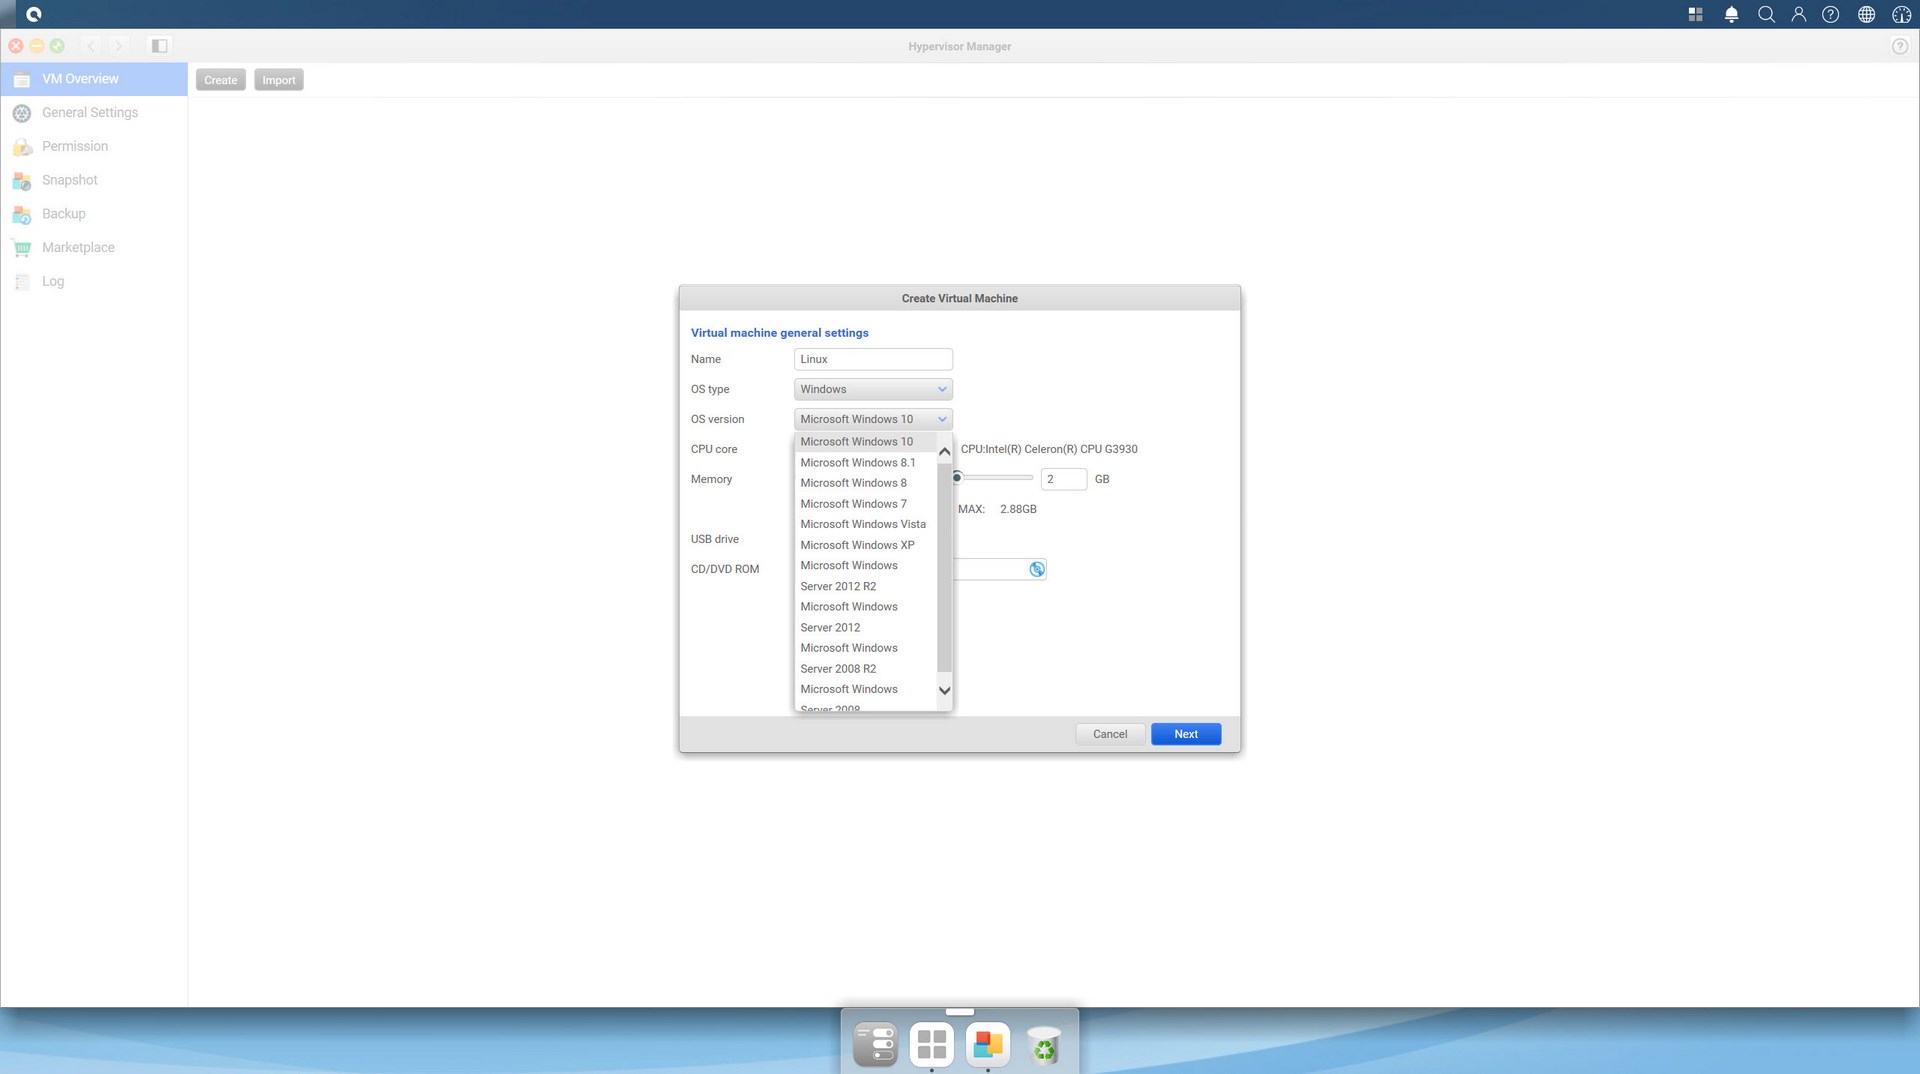The width and height of the screenshot is (1920, 1074).
Task: Click the Import button
Action: (279, 80)
